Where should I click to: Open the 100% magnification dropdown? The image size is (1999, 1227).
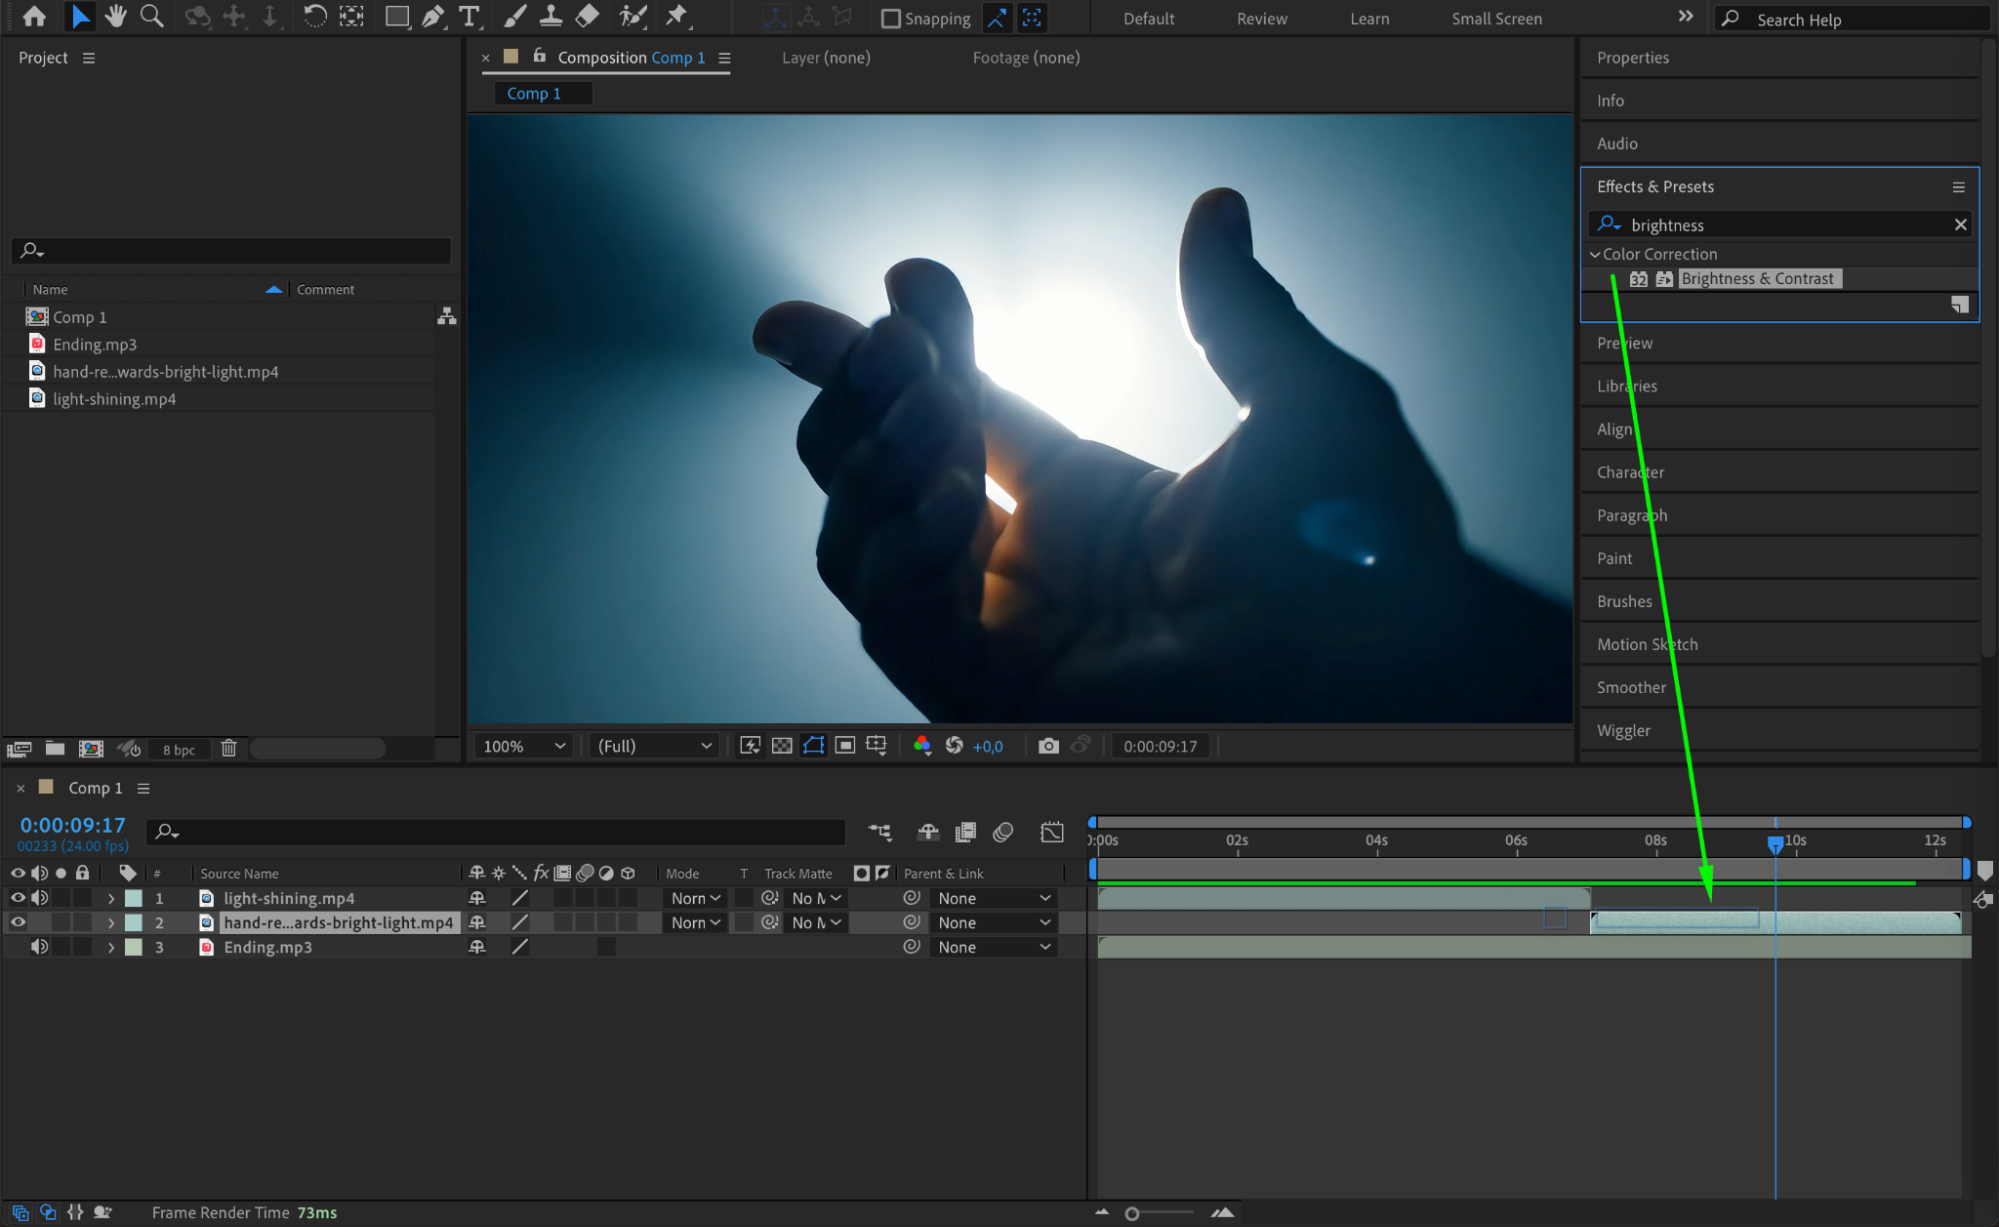click(523, 746)
